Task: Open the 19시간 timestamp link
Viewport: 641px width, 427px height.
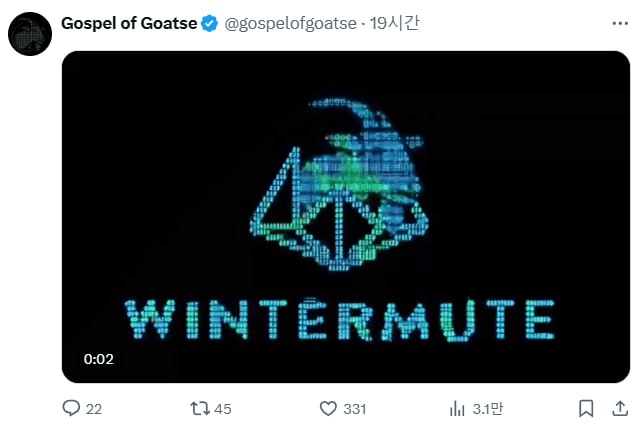Action: 394,23
